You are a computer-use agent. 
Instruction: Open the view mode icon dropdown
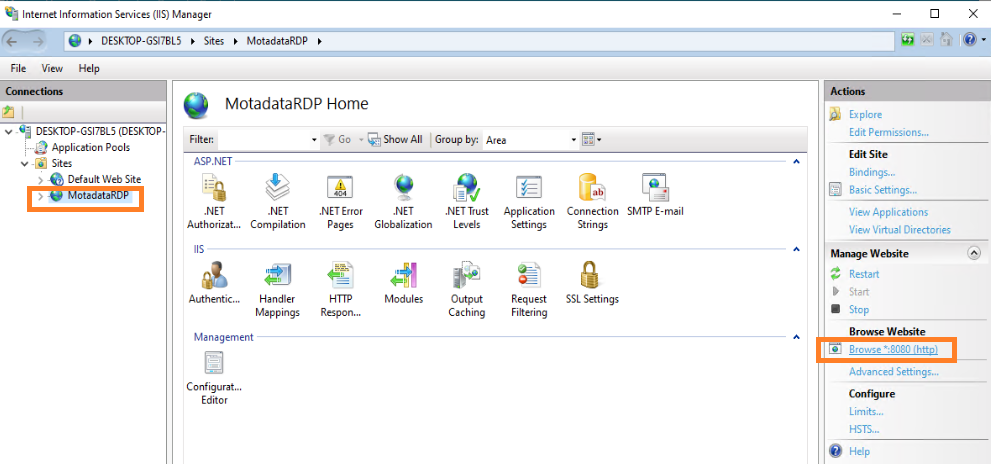(x=591, y=140)
